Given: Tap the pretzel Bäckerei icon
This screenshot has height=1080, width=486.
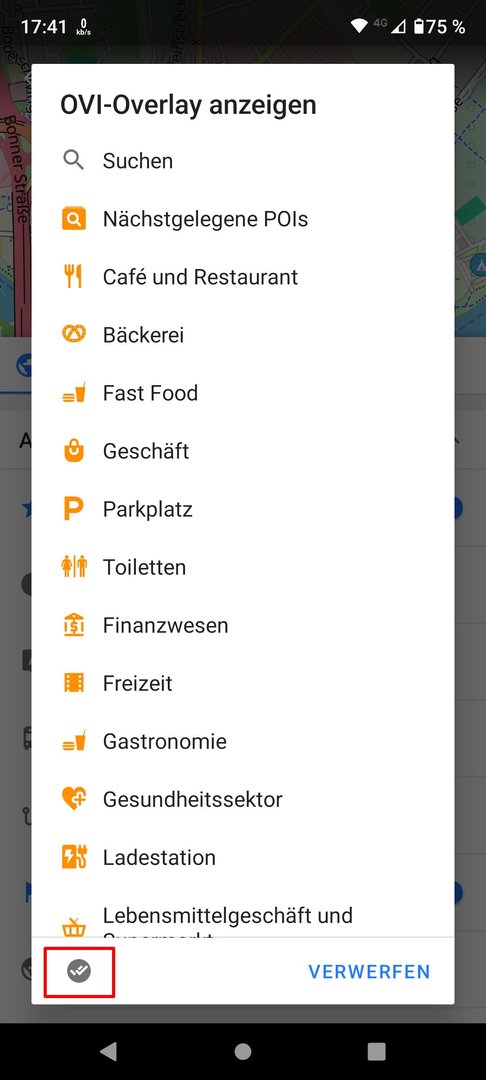Looking at the screenshot, I should point(74,335).
